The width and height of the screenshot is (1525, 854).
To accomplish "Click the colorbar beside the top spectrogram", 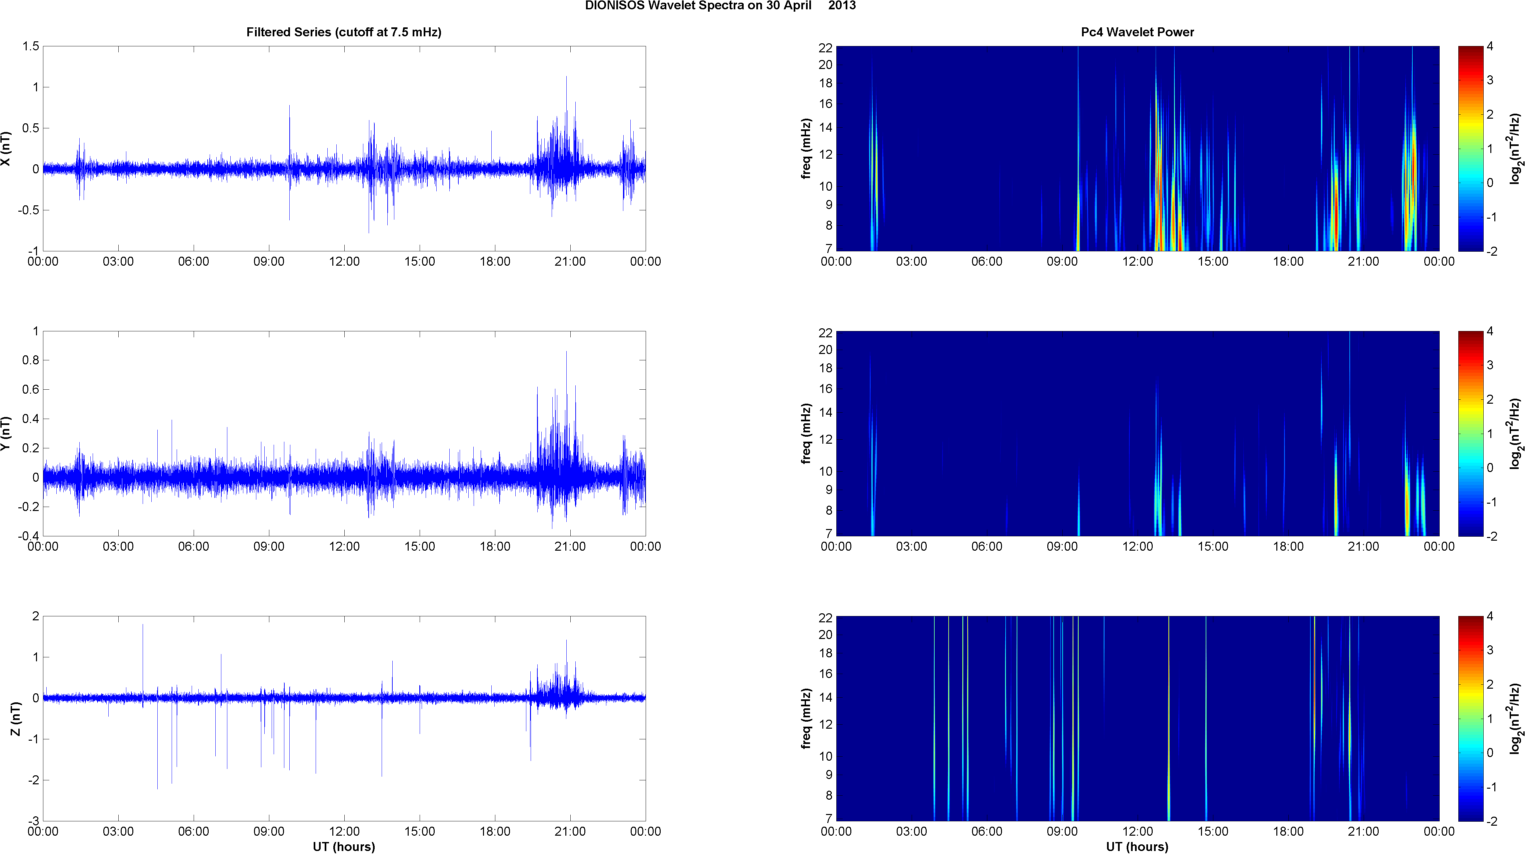I will click(x=1470, y=149).
